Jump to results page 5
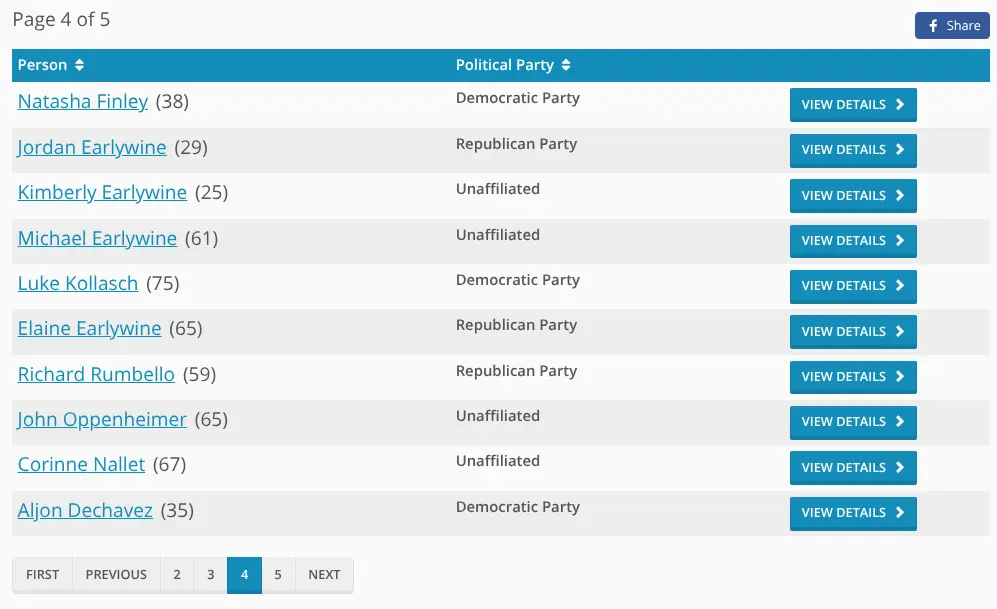Viewport: 997px width, 609px height. tap(278, 574)
